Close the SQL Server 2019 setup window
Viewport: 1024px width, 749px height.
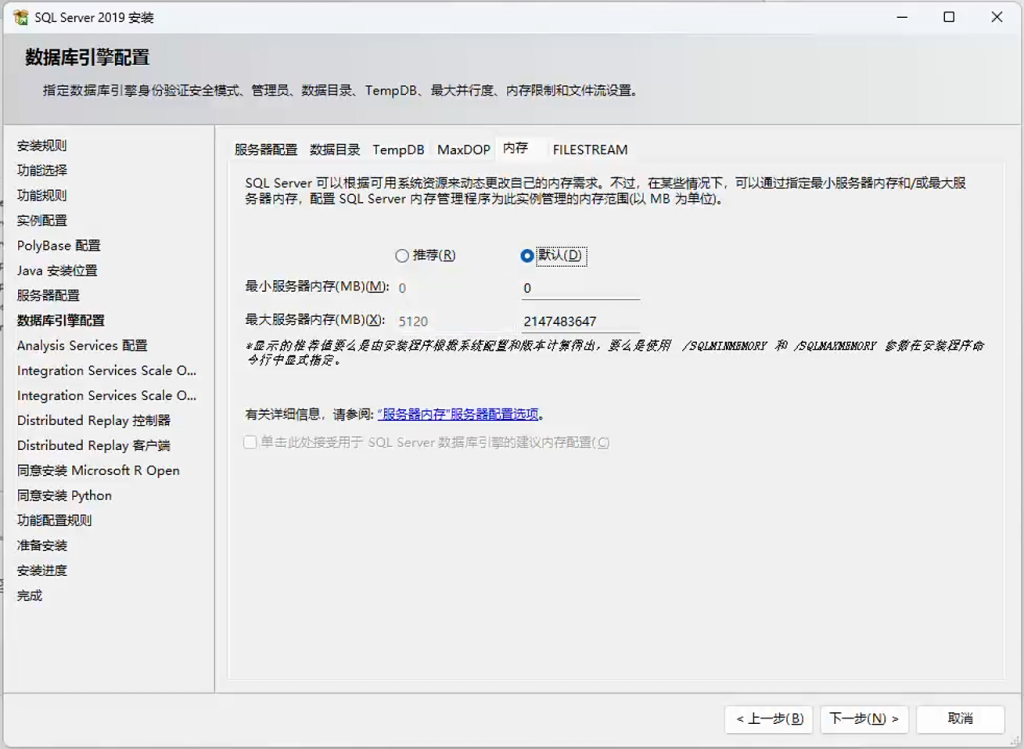[x=997, y=17]
